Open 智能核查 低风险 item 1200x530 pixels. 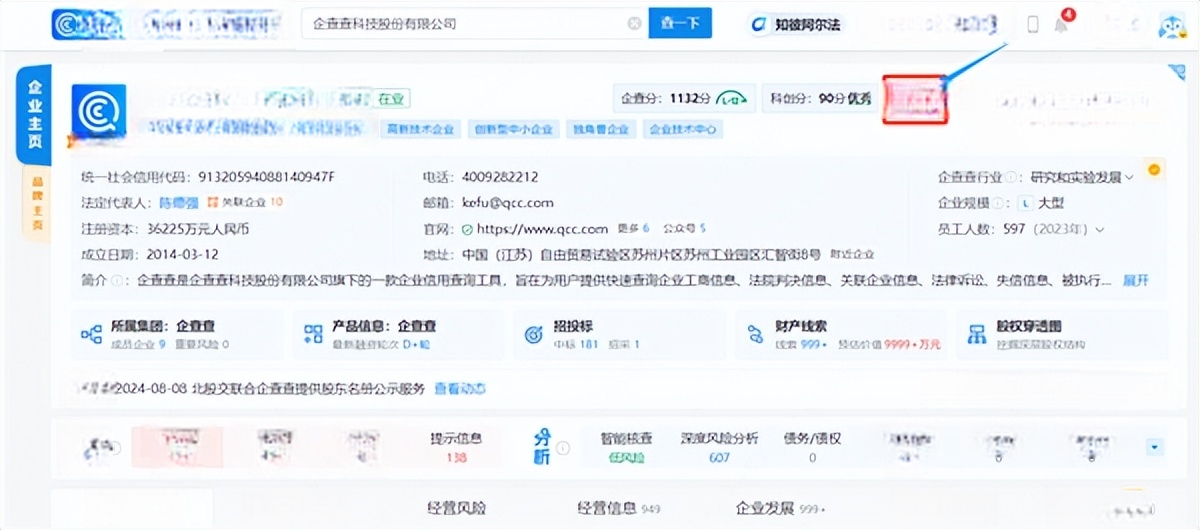627,447
